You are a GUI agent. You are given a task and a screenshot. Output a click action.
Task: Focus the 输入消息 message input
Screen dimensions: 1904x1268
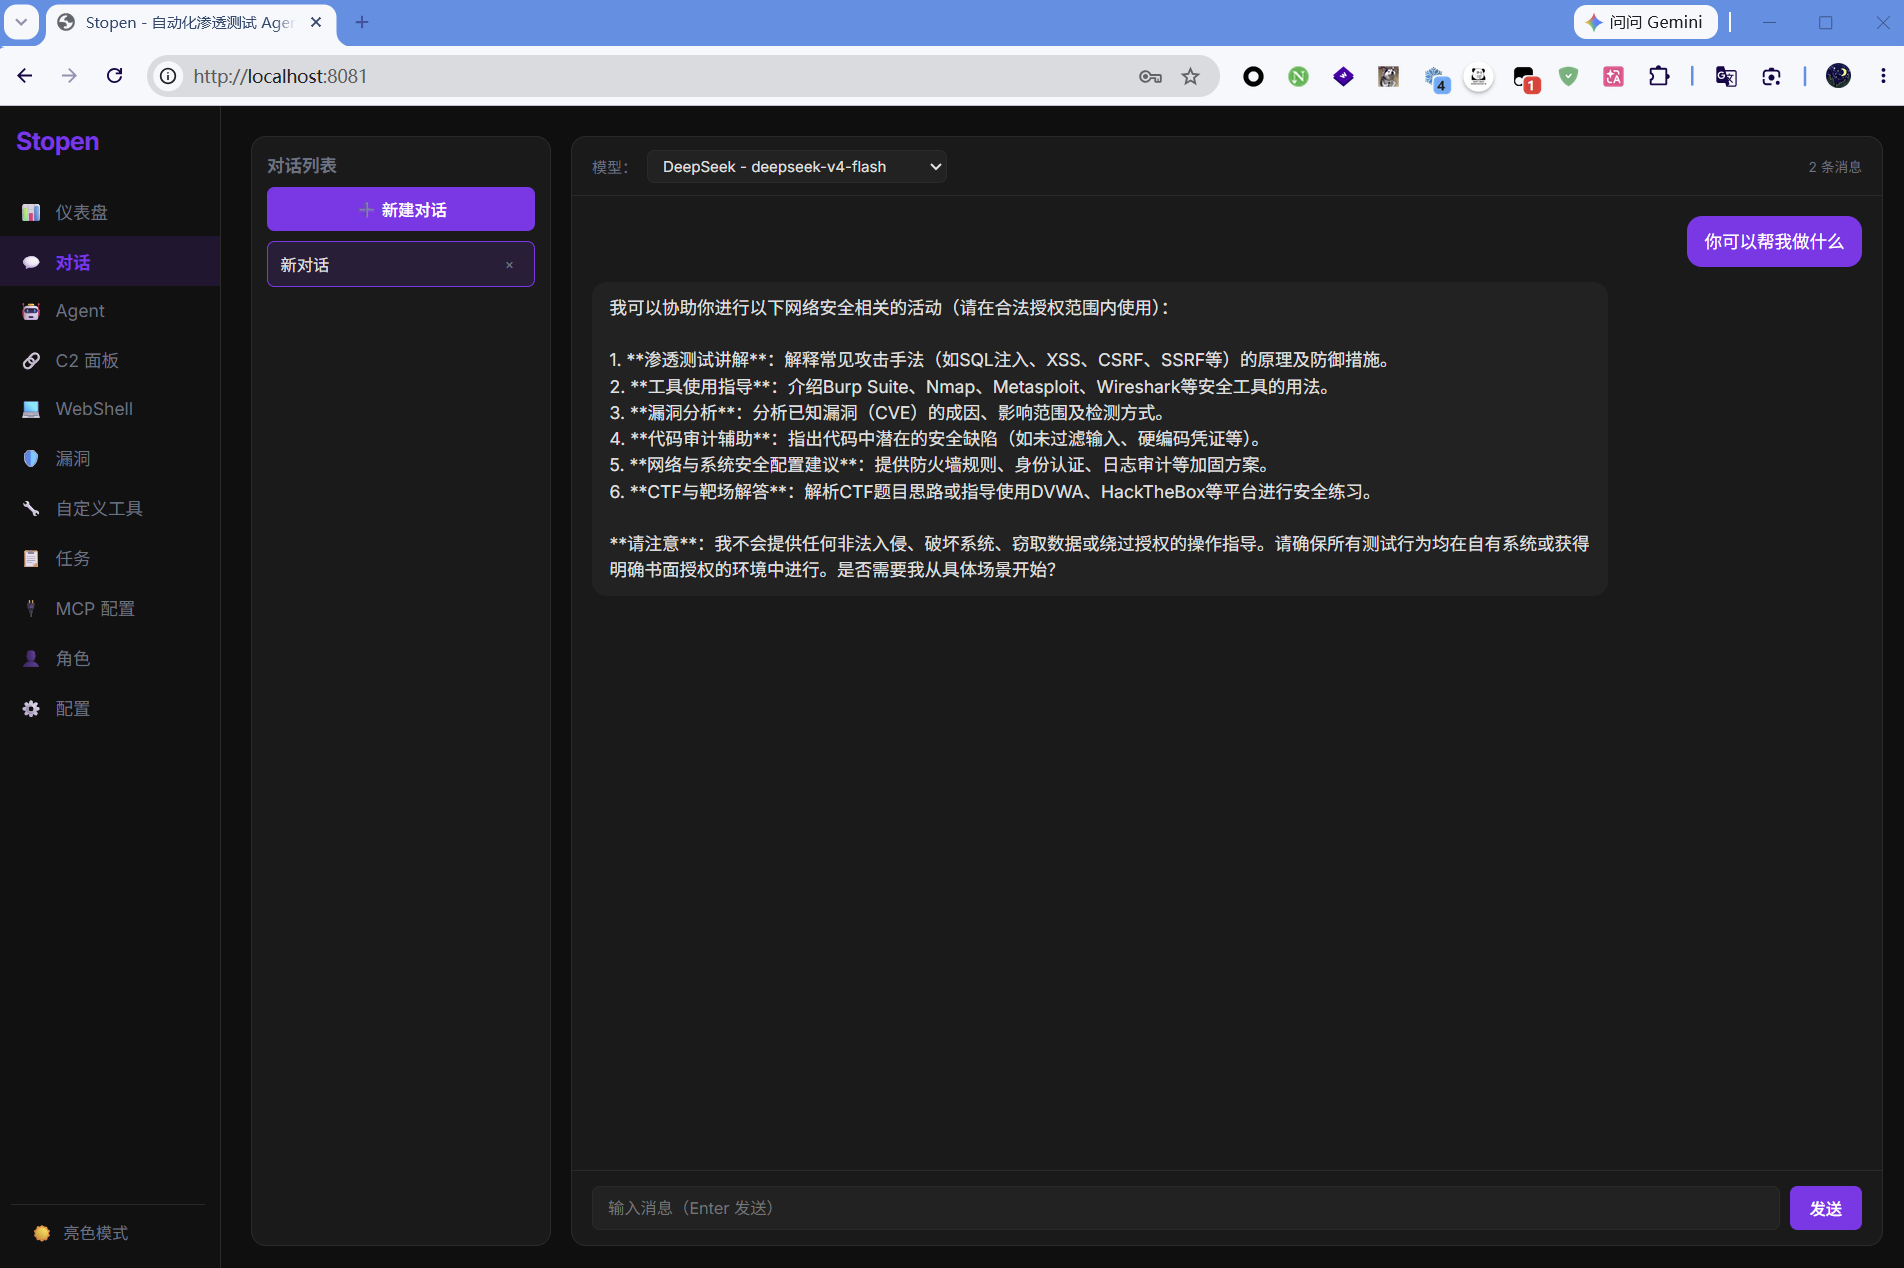click(x=1185, y=1208)
